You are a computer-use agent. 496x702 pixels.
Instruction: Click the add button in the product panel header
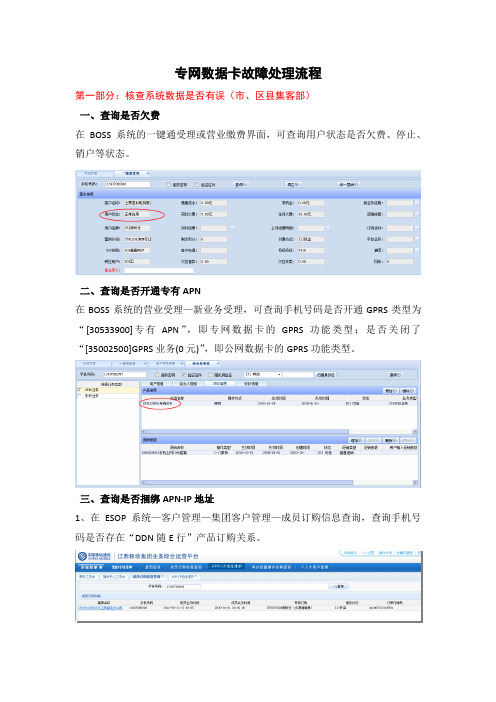pyautogui.click(x=390, y=391)
